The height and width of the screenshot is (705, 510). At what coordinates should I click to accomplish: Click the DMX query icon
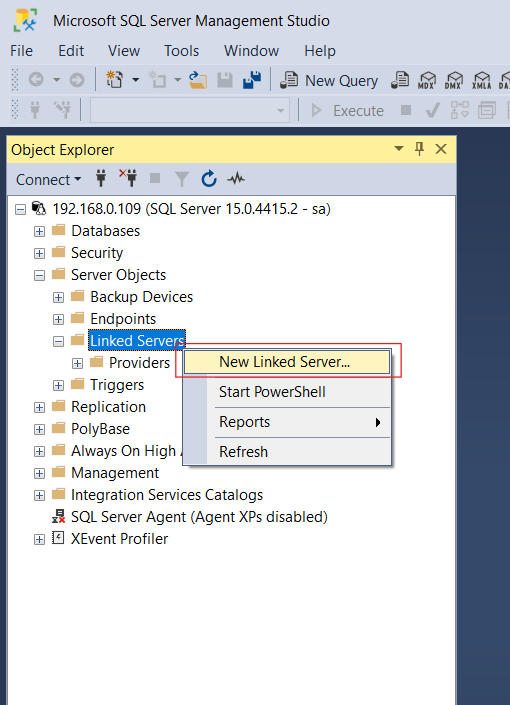453,81
